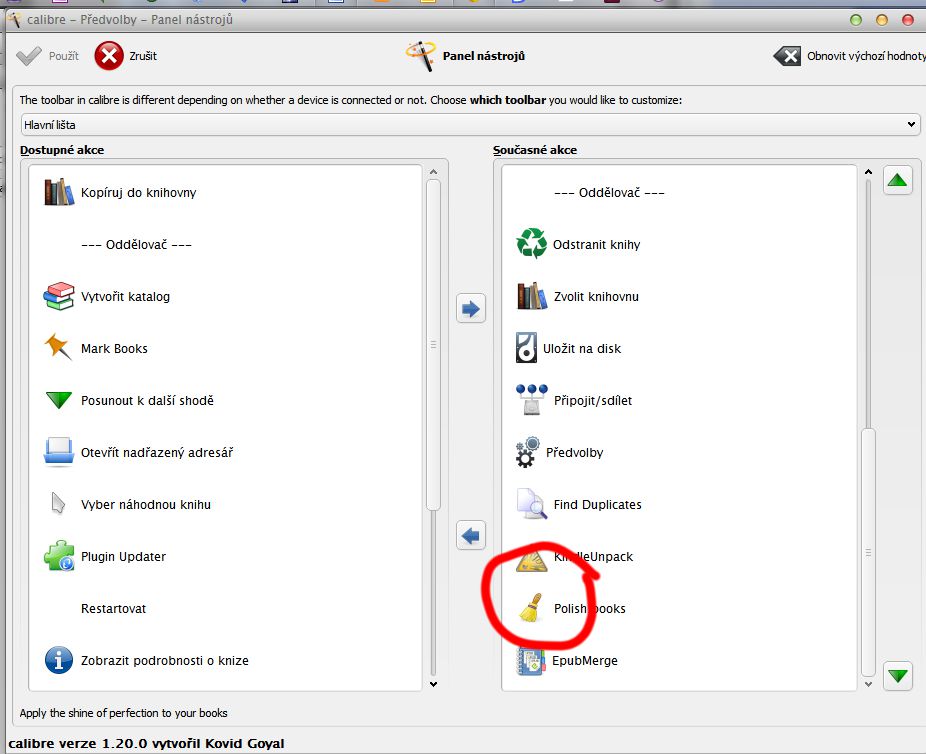Click the Uložit na disk drive icon

[x=526, y=347]
